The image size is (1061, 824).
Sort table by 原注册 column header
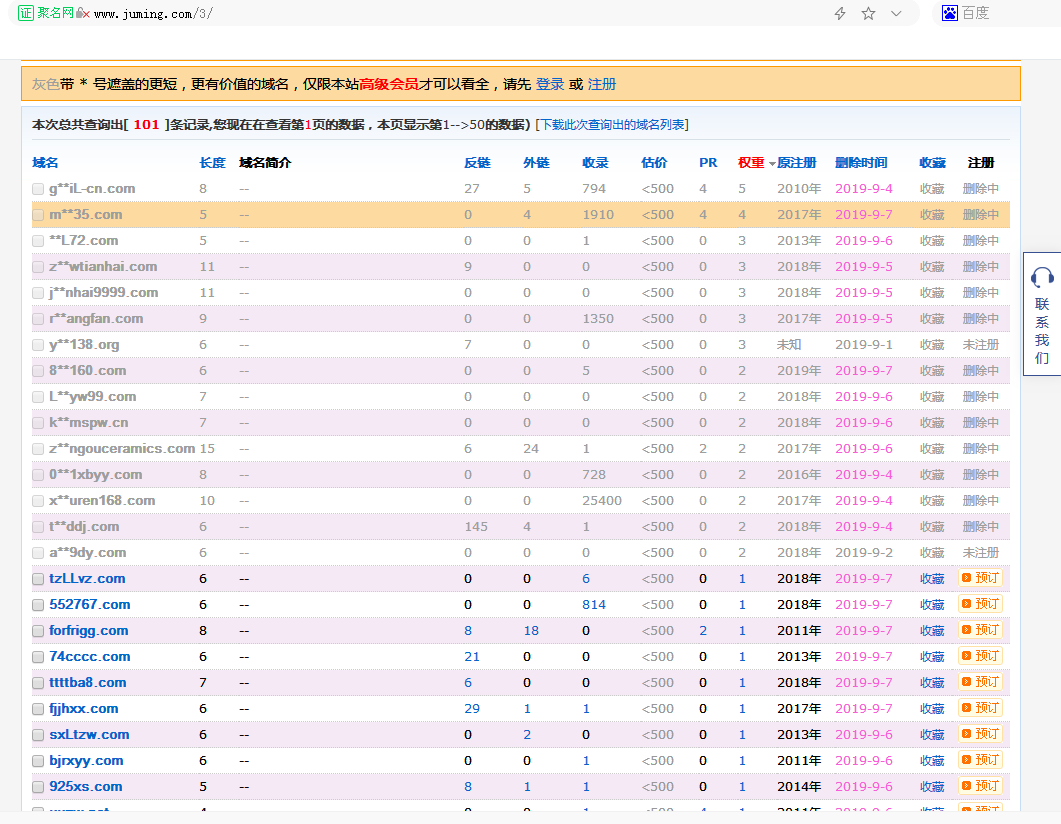796,162
